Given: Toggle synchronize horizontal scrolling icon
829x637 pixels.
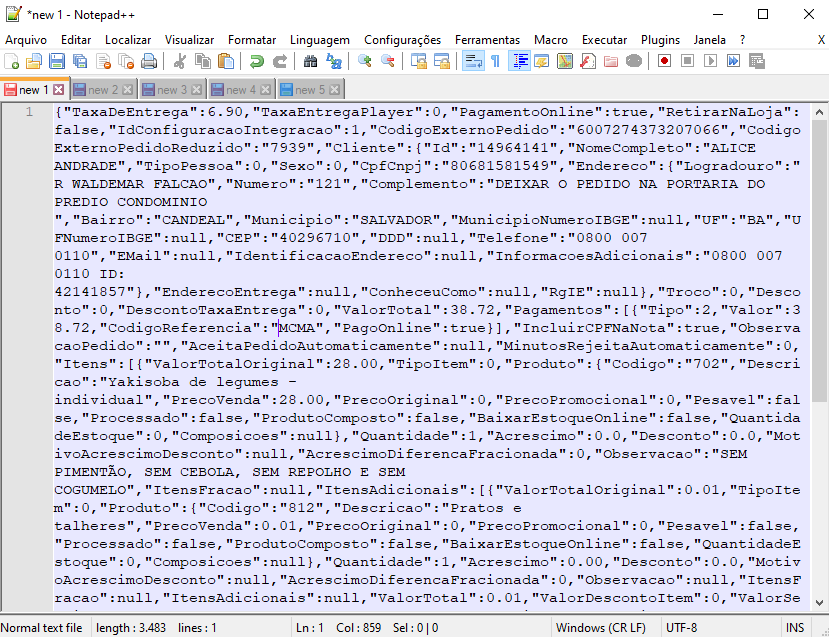Looking at the screenshot, I should [x=441, y=61].
